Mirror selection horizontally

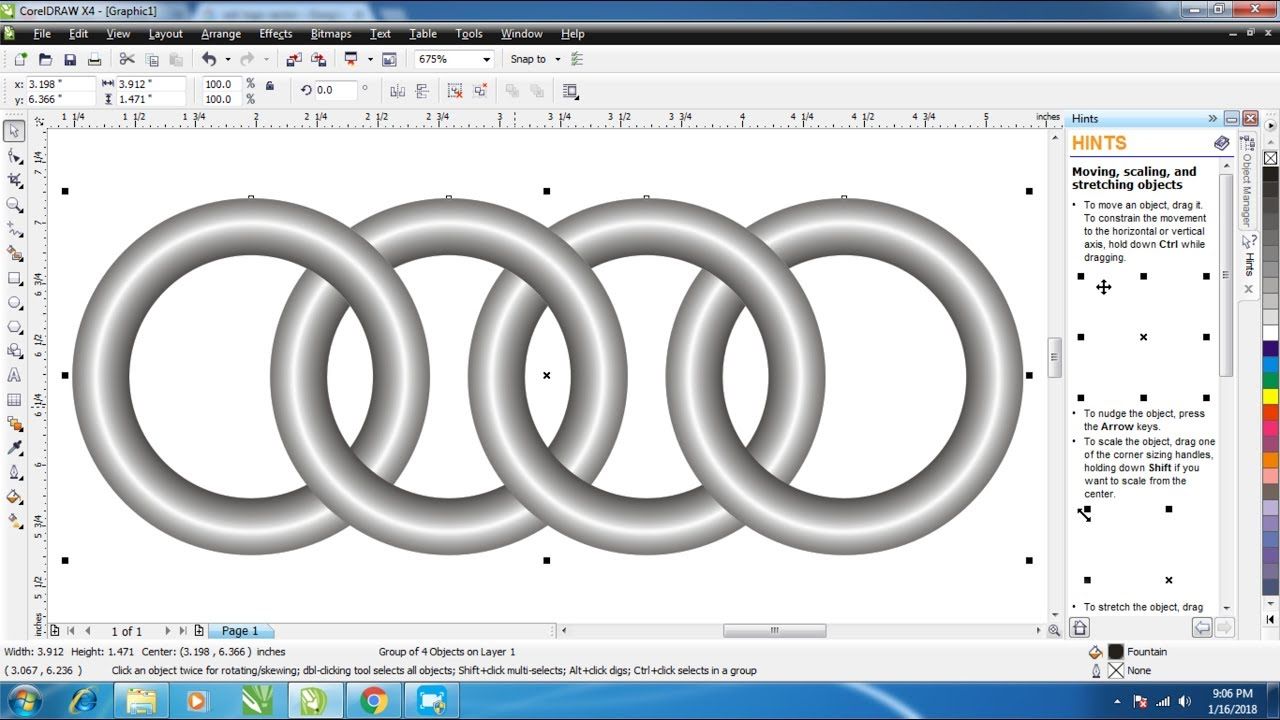[398, 91]
